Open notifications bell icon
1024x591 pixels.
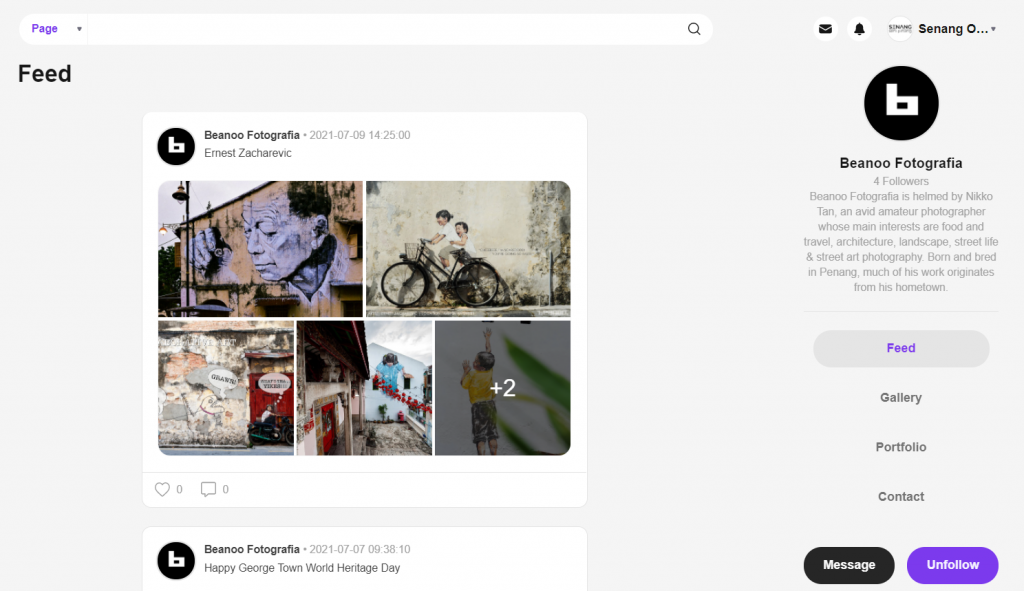(x=859, y=29)
